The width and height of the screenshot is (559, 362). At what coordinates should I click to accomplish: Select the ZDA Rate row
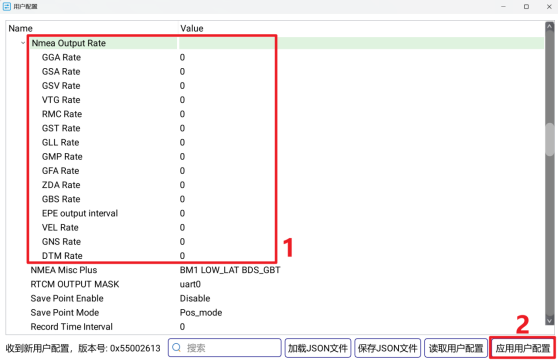(x=275, y=185)
